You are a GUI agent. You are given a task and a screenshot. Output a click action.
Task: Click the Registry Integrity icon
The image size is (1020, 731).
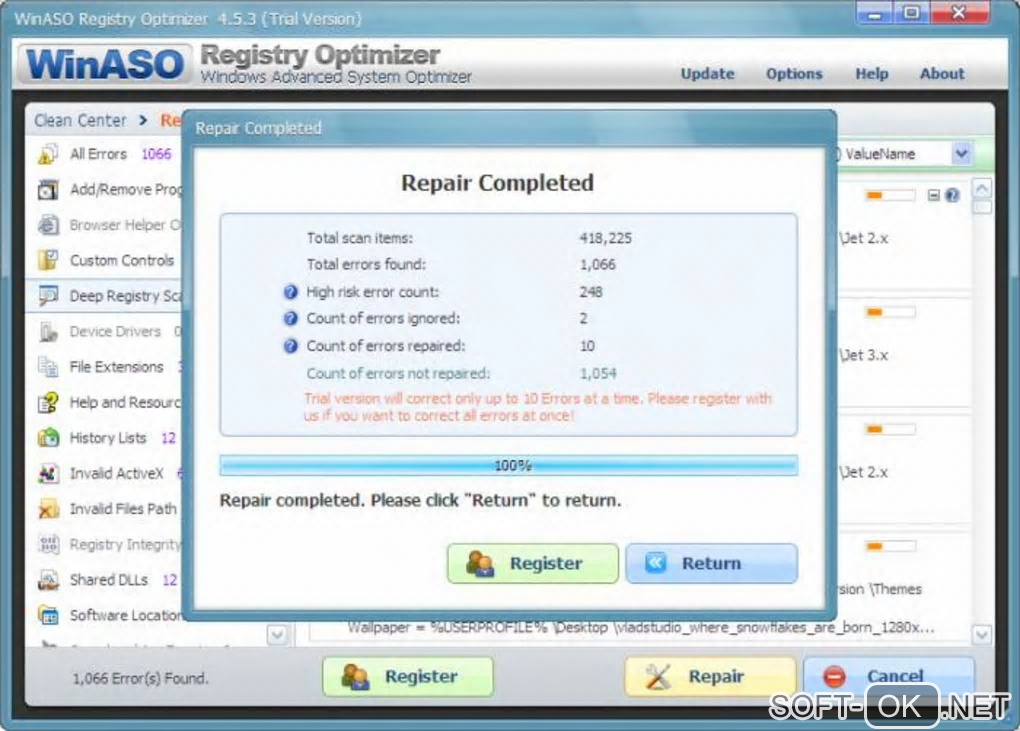pyautogui.click(x=48, y=544)
